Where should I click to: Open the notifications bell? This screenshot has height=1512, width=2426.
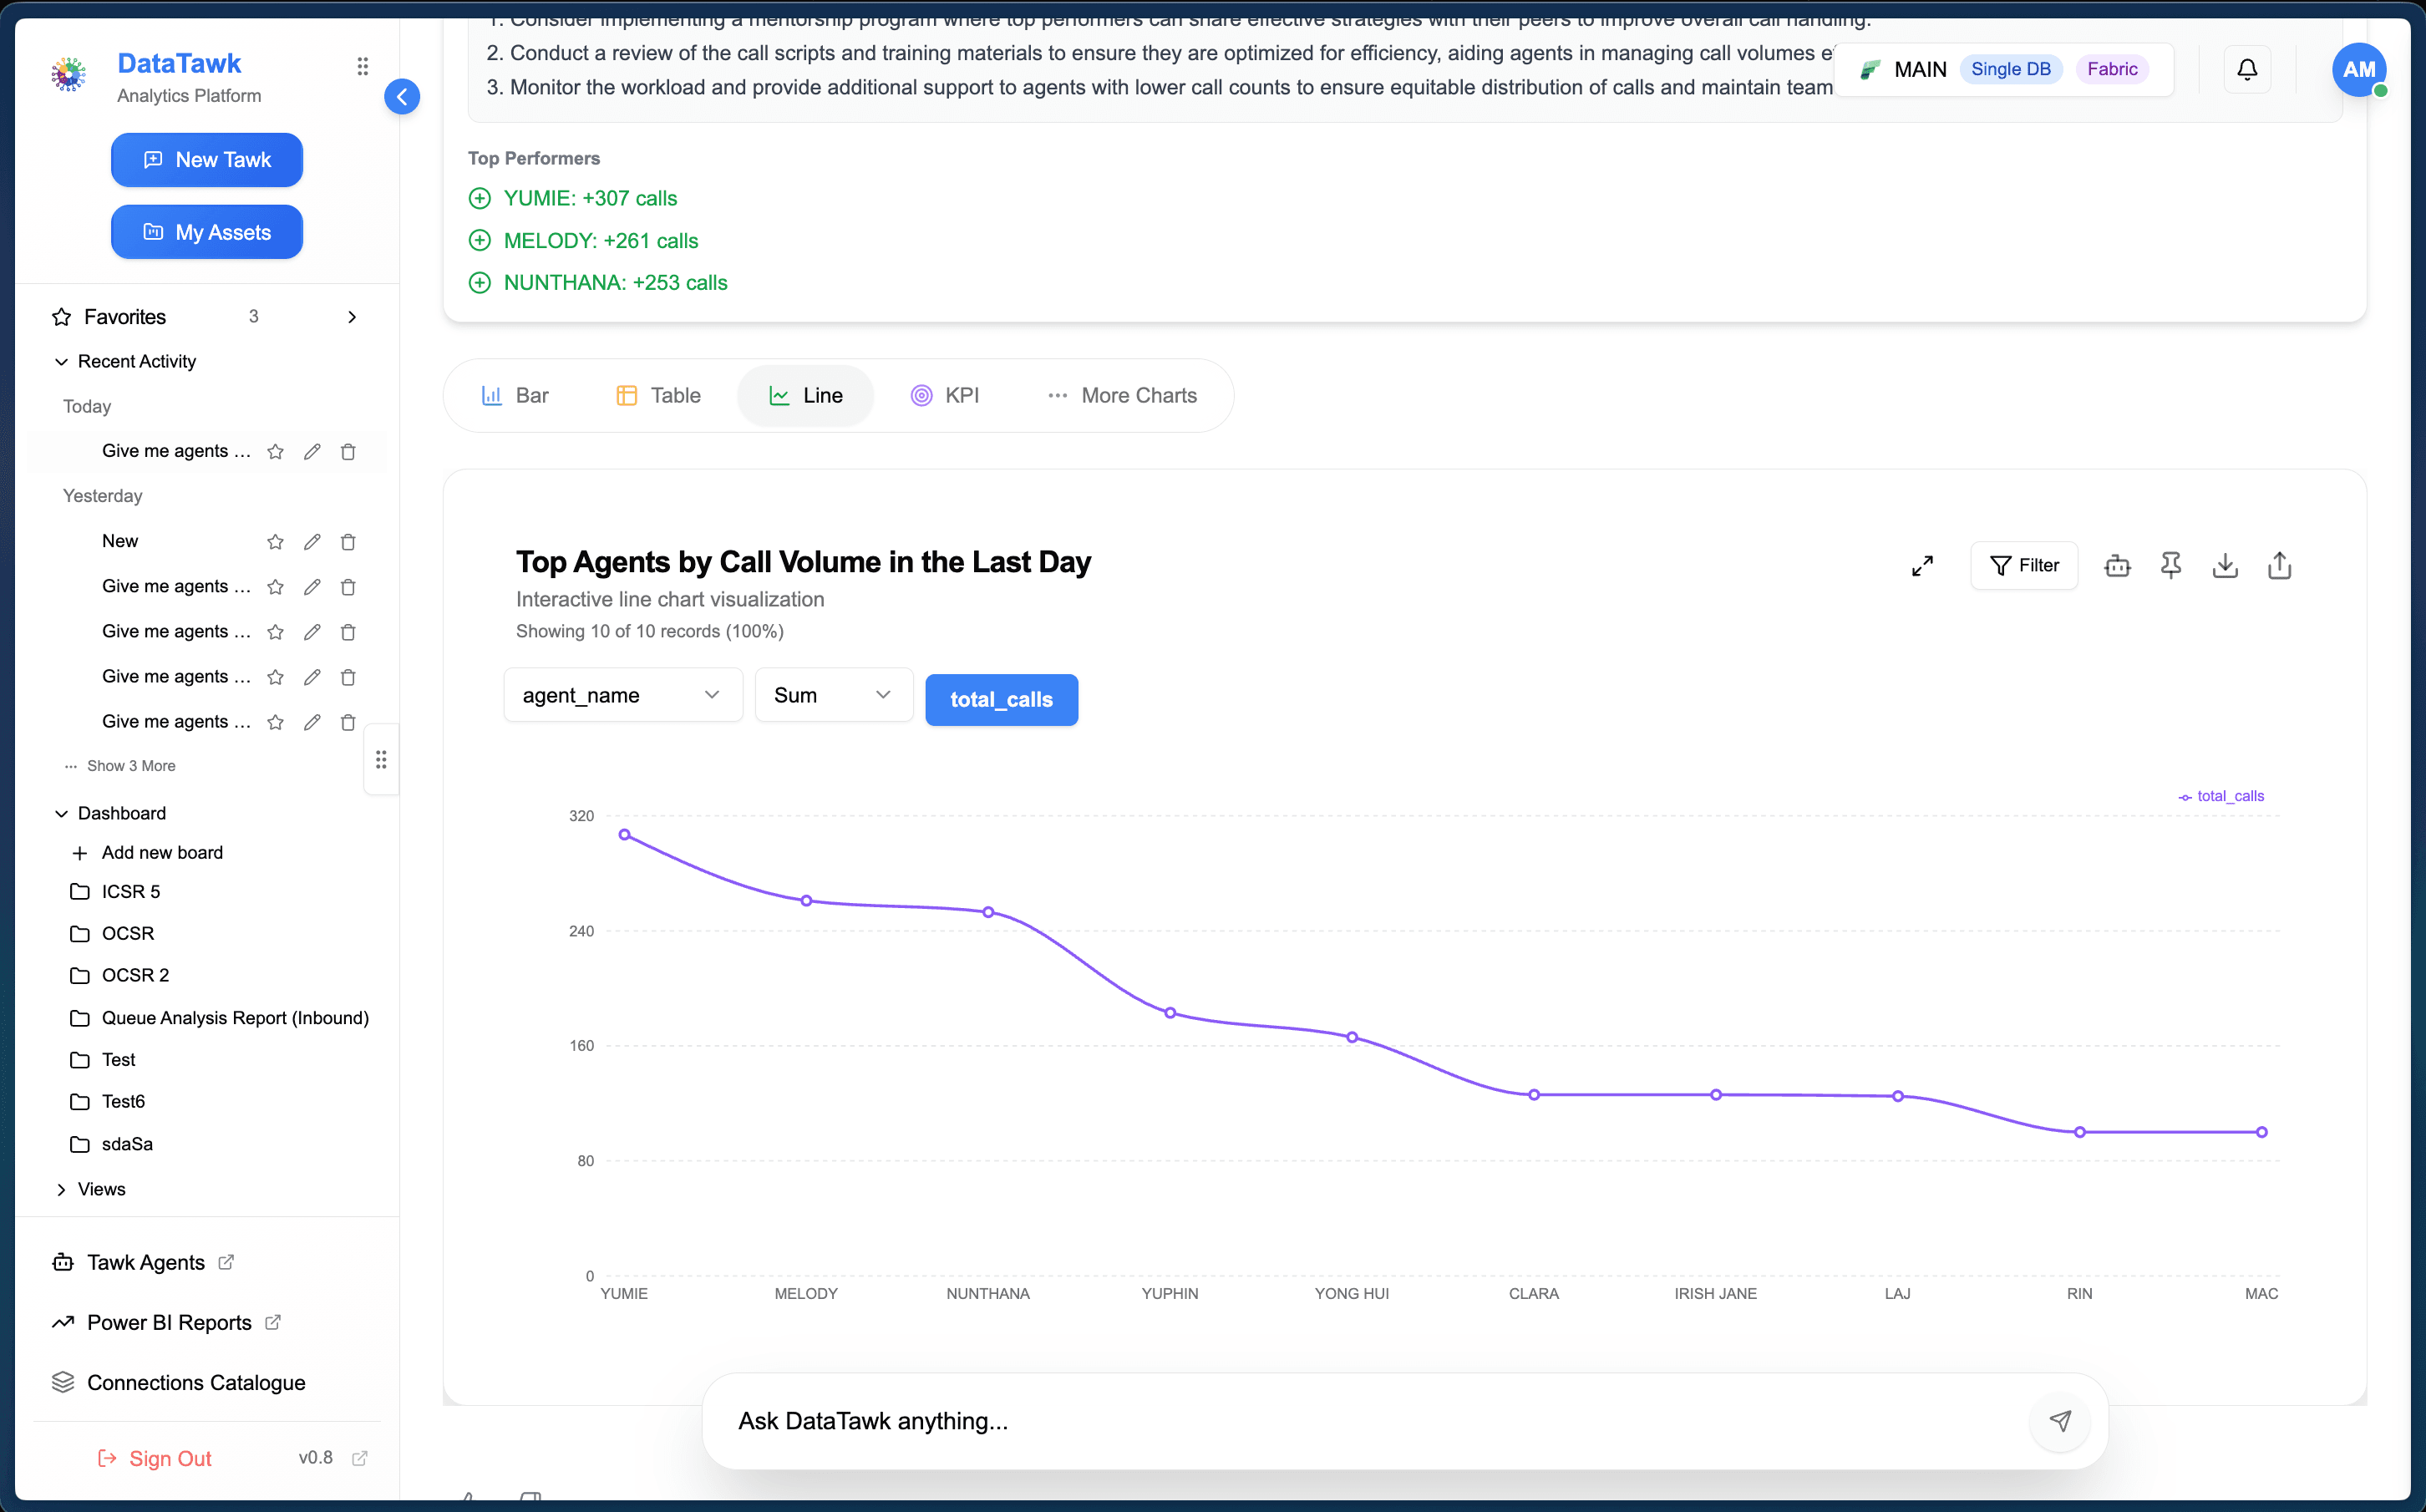tap(2246, 69)
